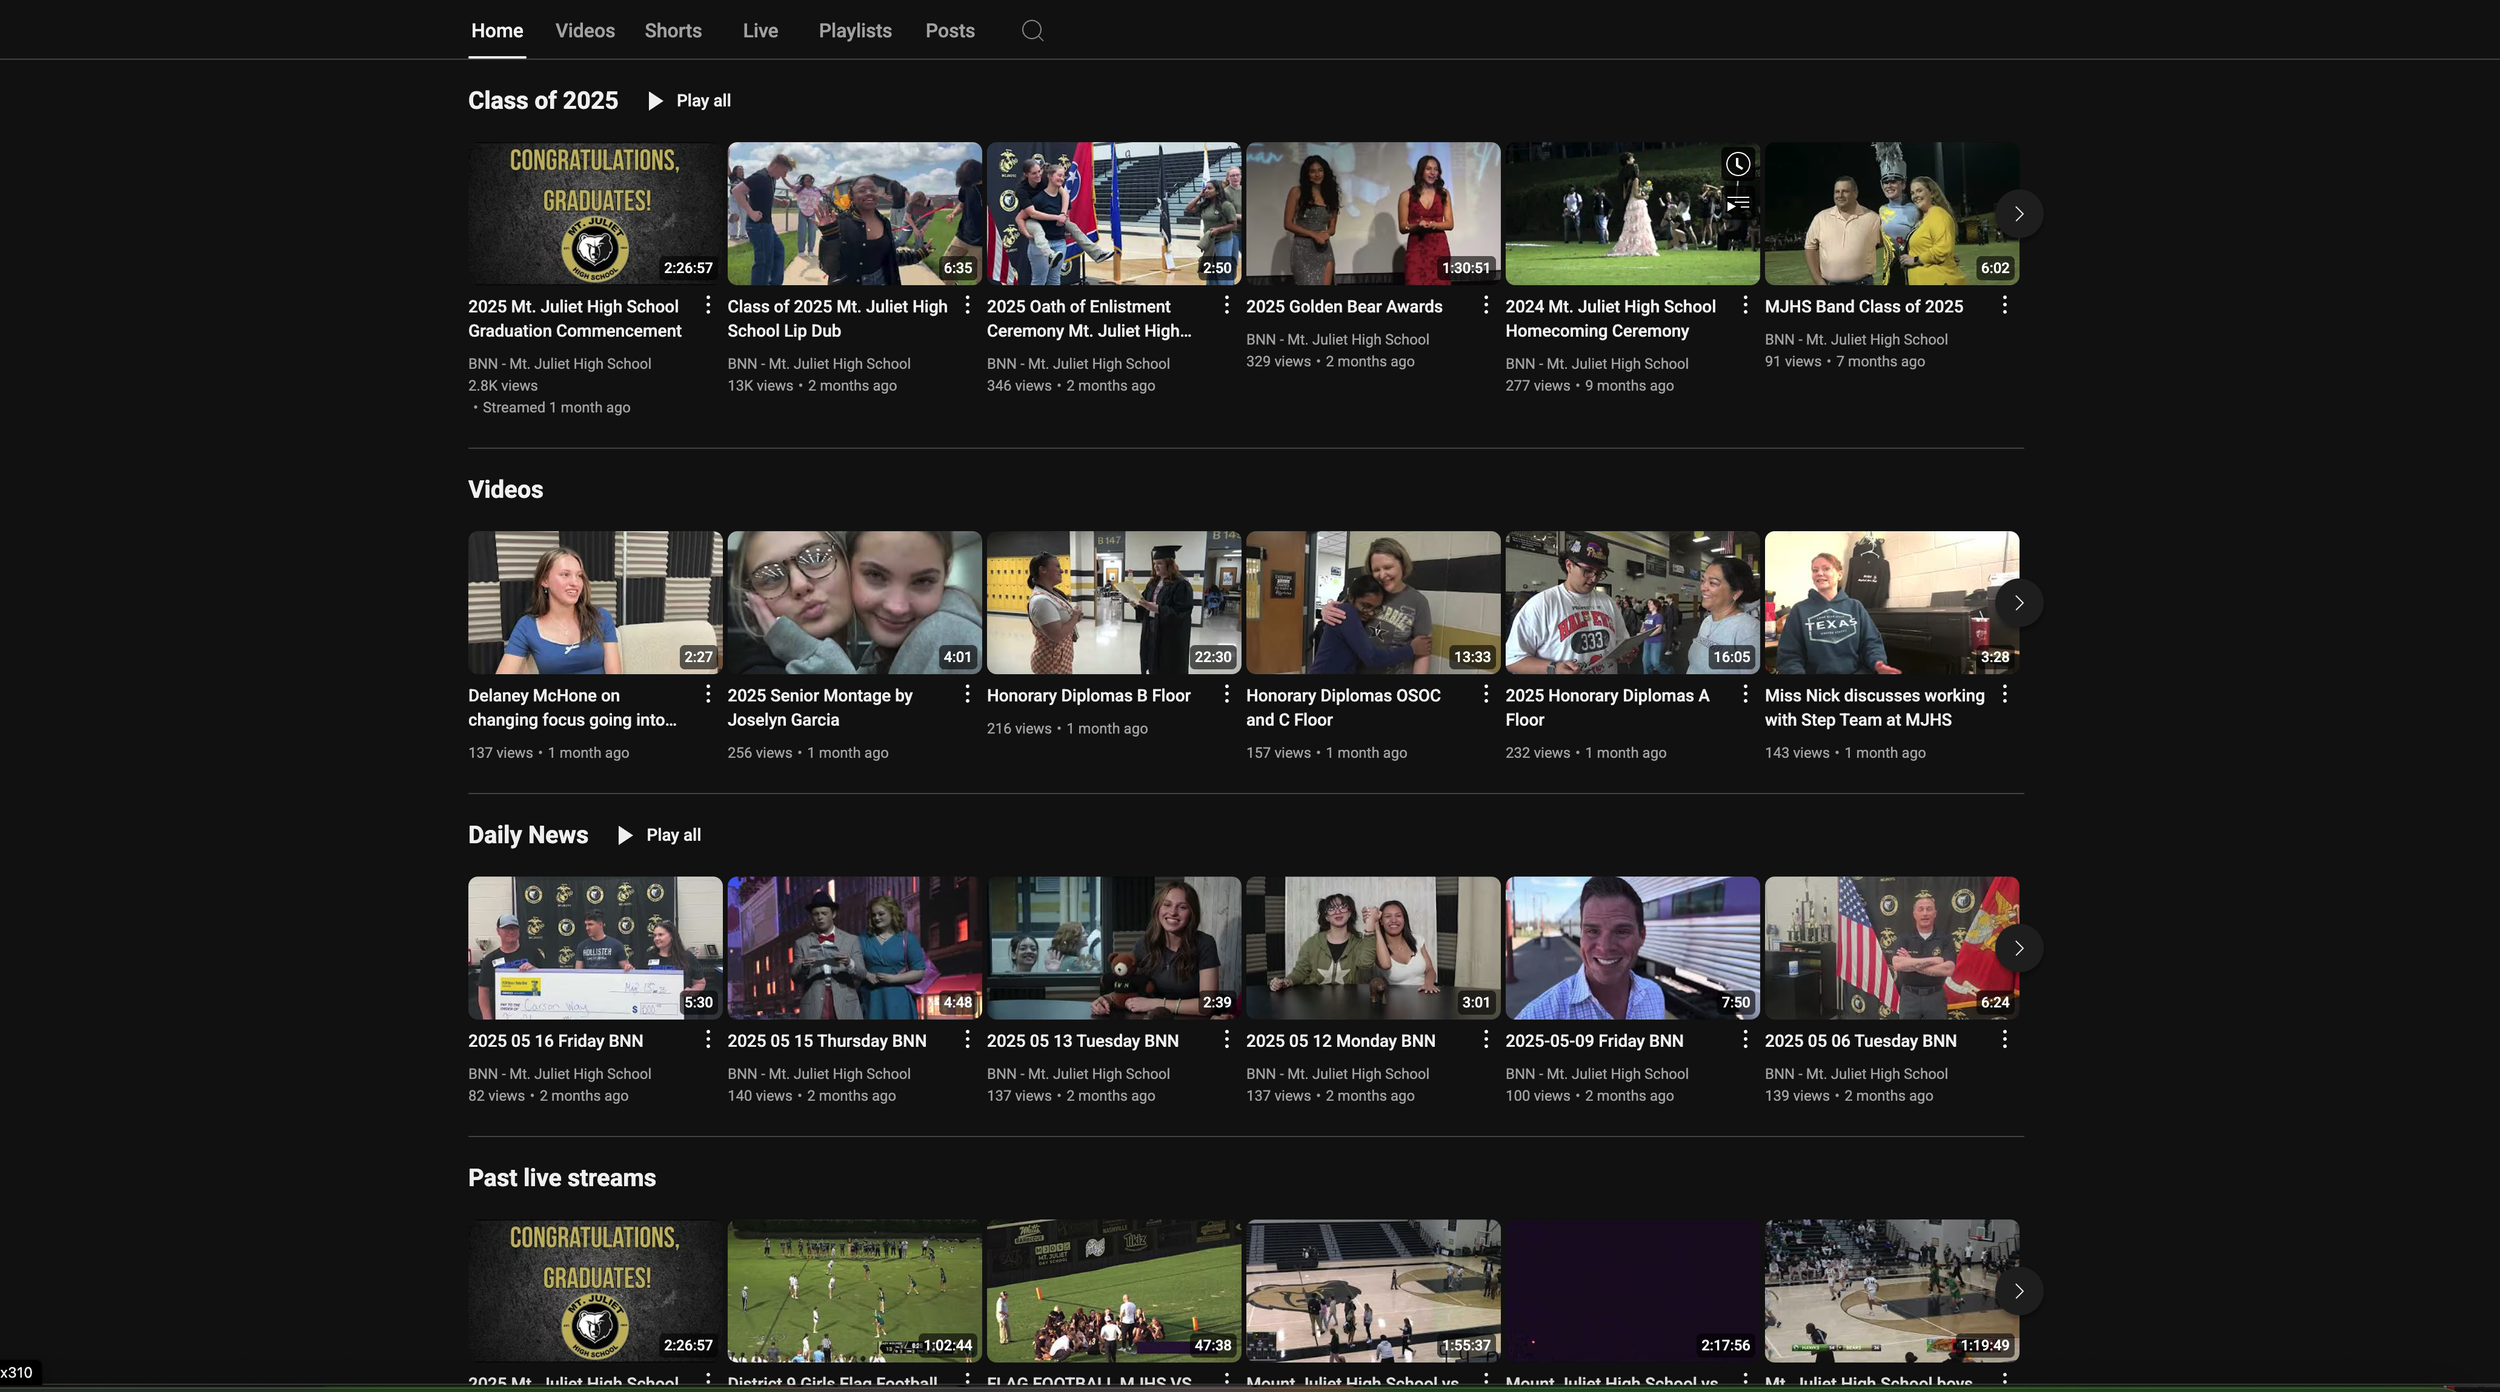Open three-dot menu for 2025 05 16 Friday BNN
The image size is (2500, 1392).
coord(708,1039)
